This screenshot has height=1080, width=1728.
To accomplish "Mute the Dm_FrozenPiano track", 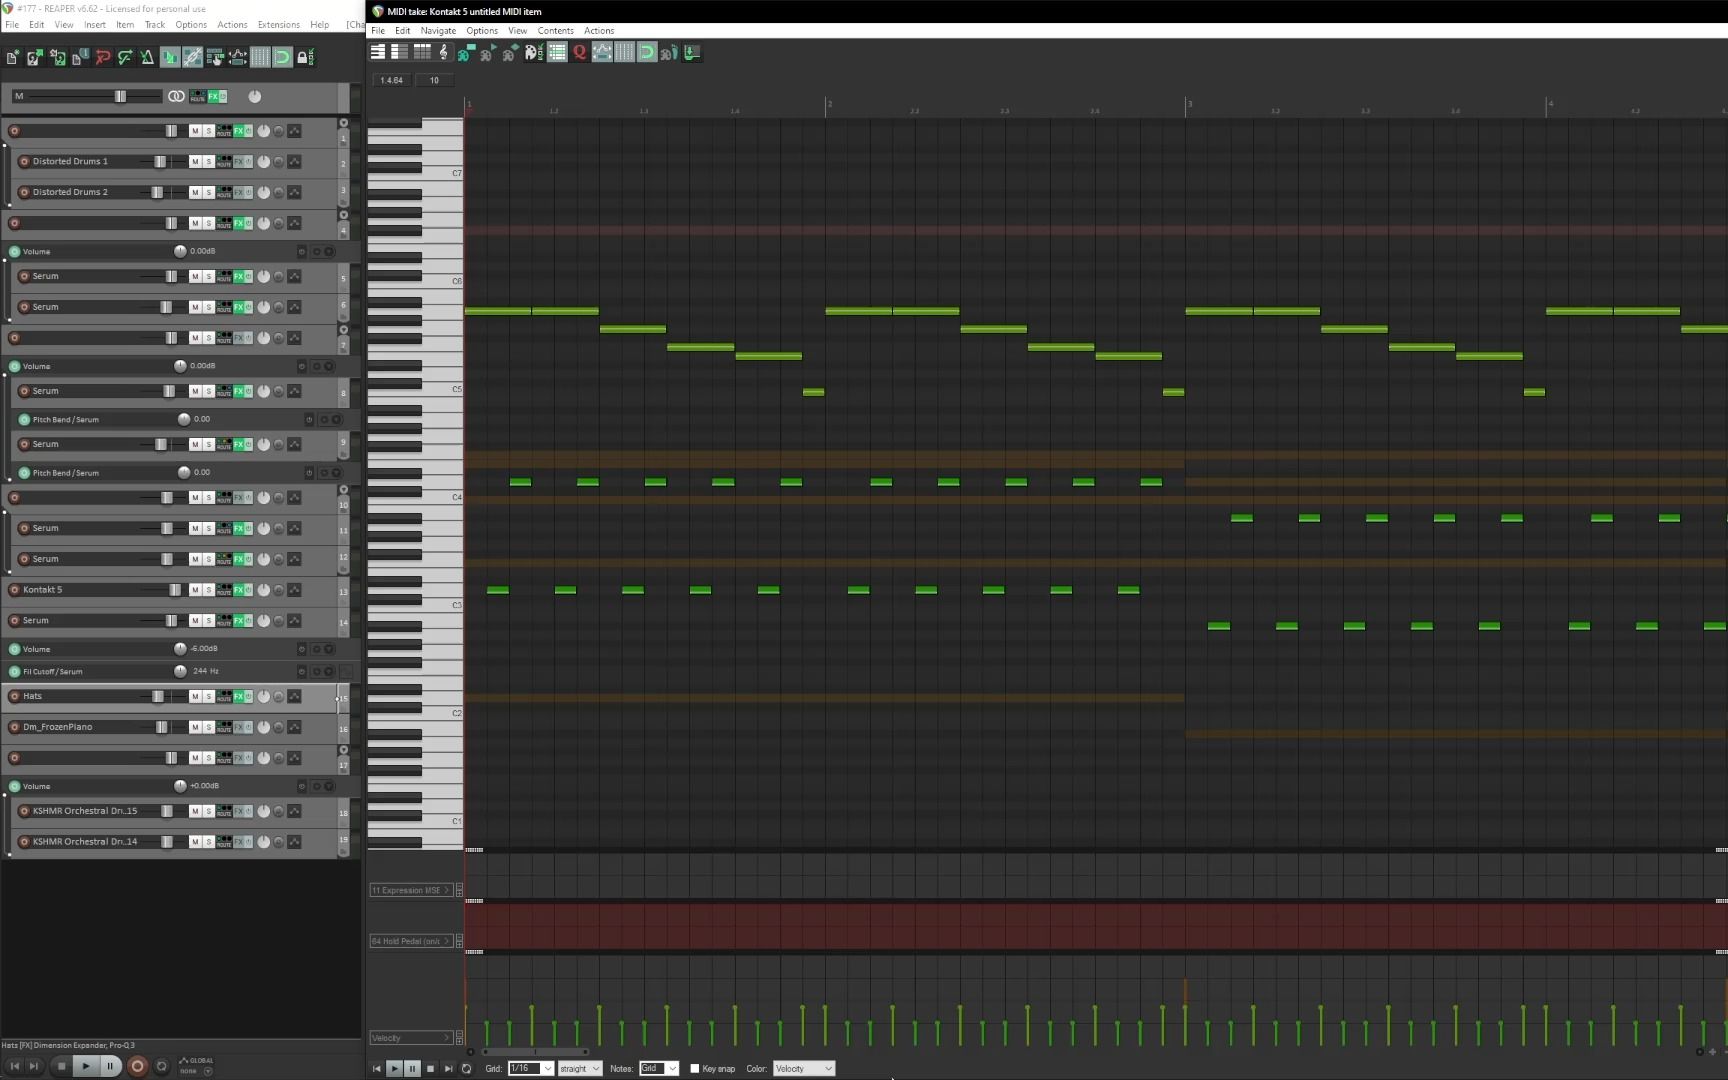I will 195,727.
